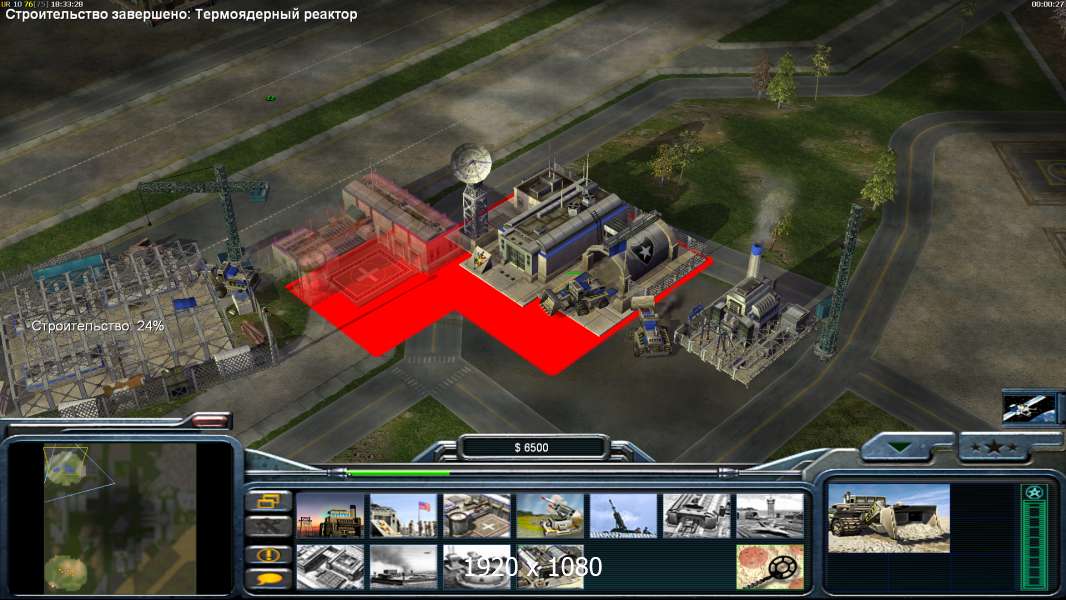Click the greyed Strategy Center build icon
This screenshot has width=1066, height=600.
(x=330, y=567)
